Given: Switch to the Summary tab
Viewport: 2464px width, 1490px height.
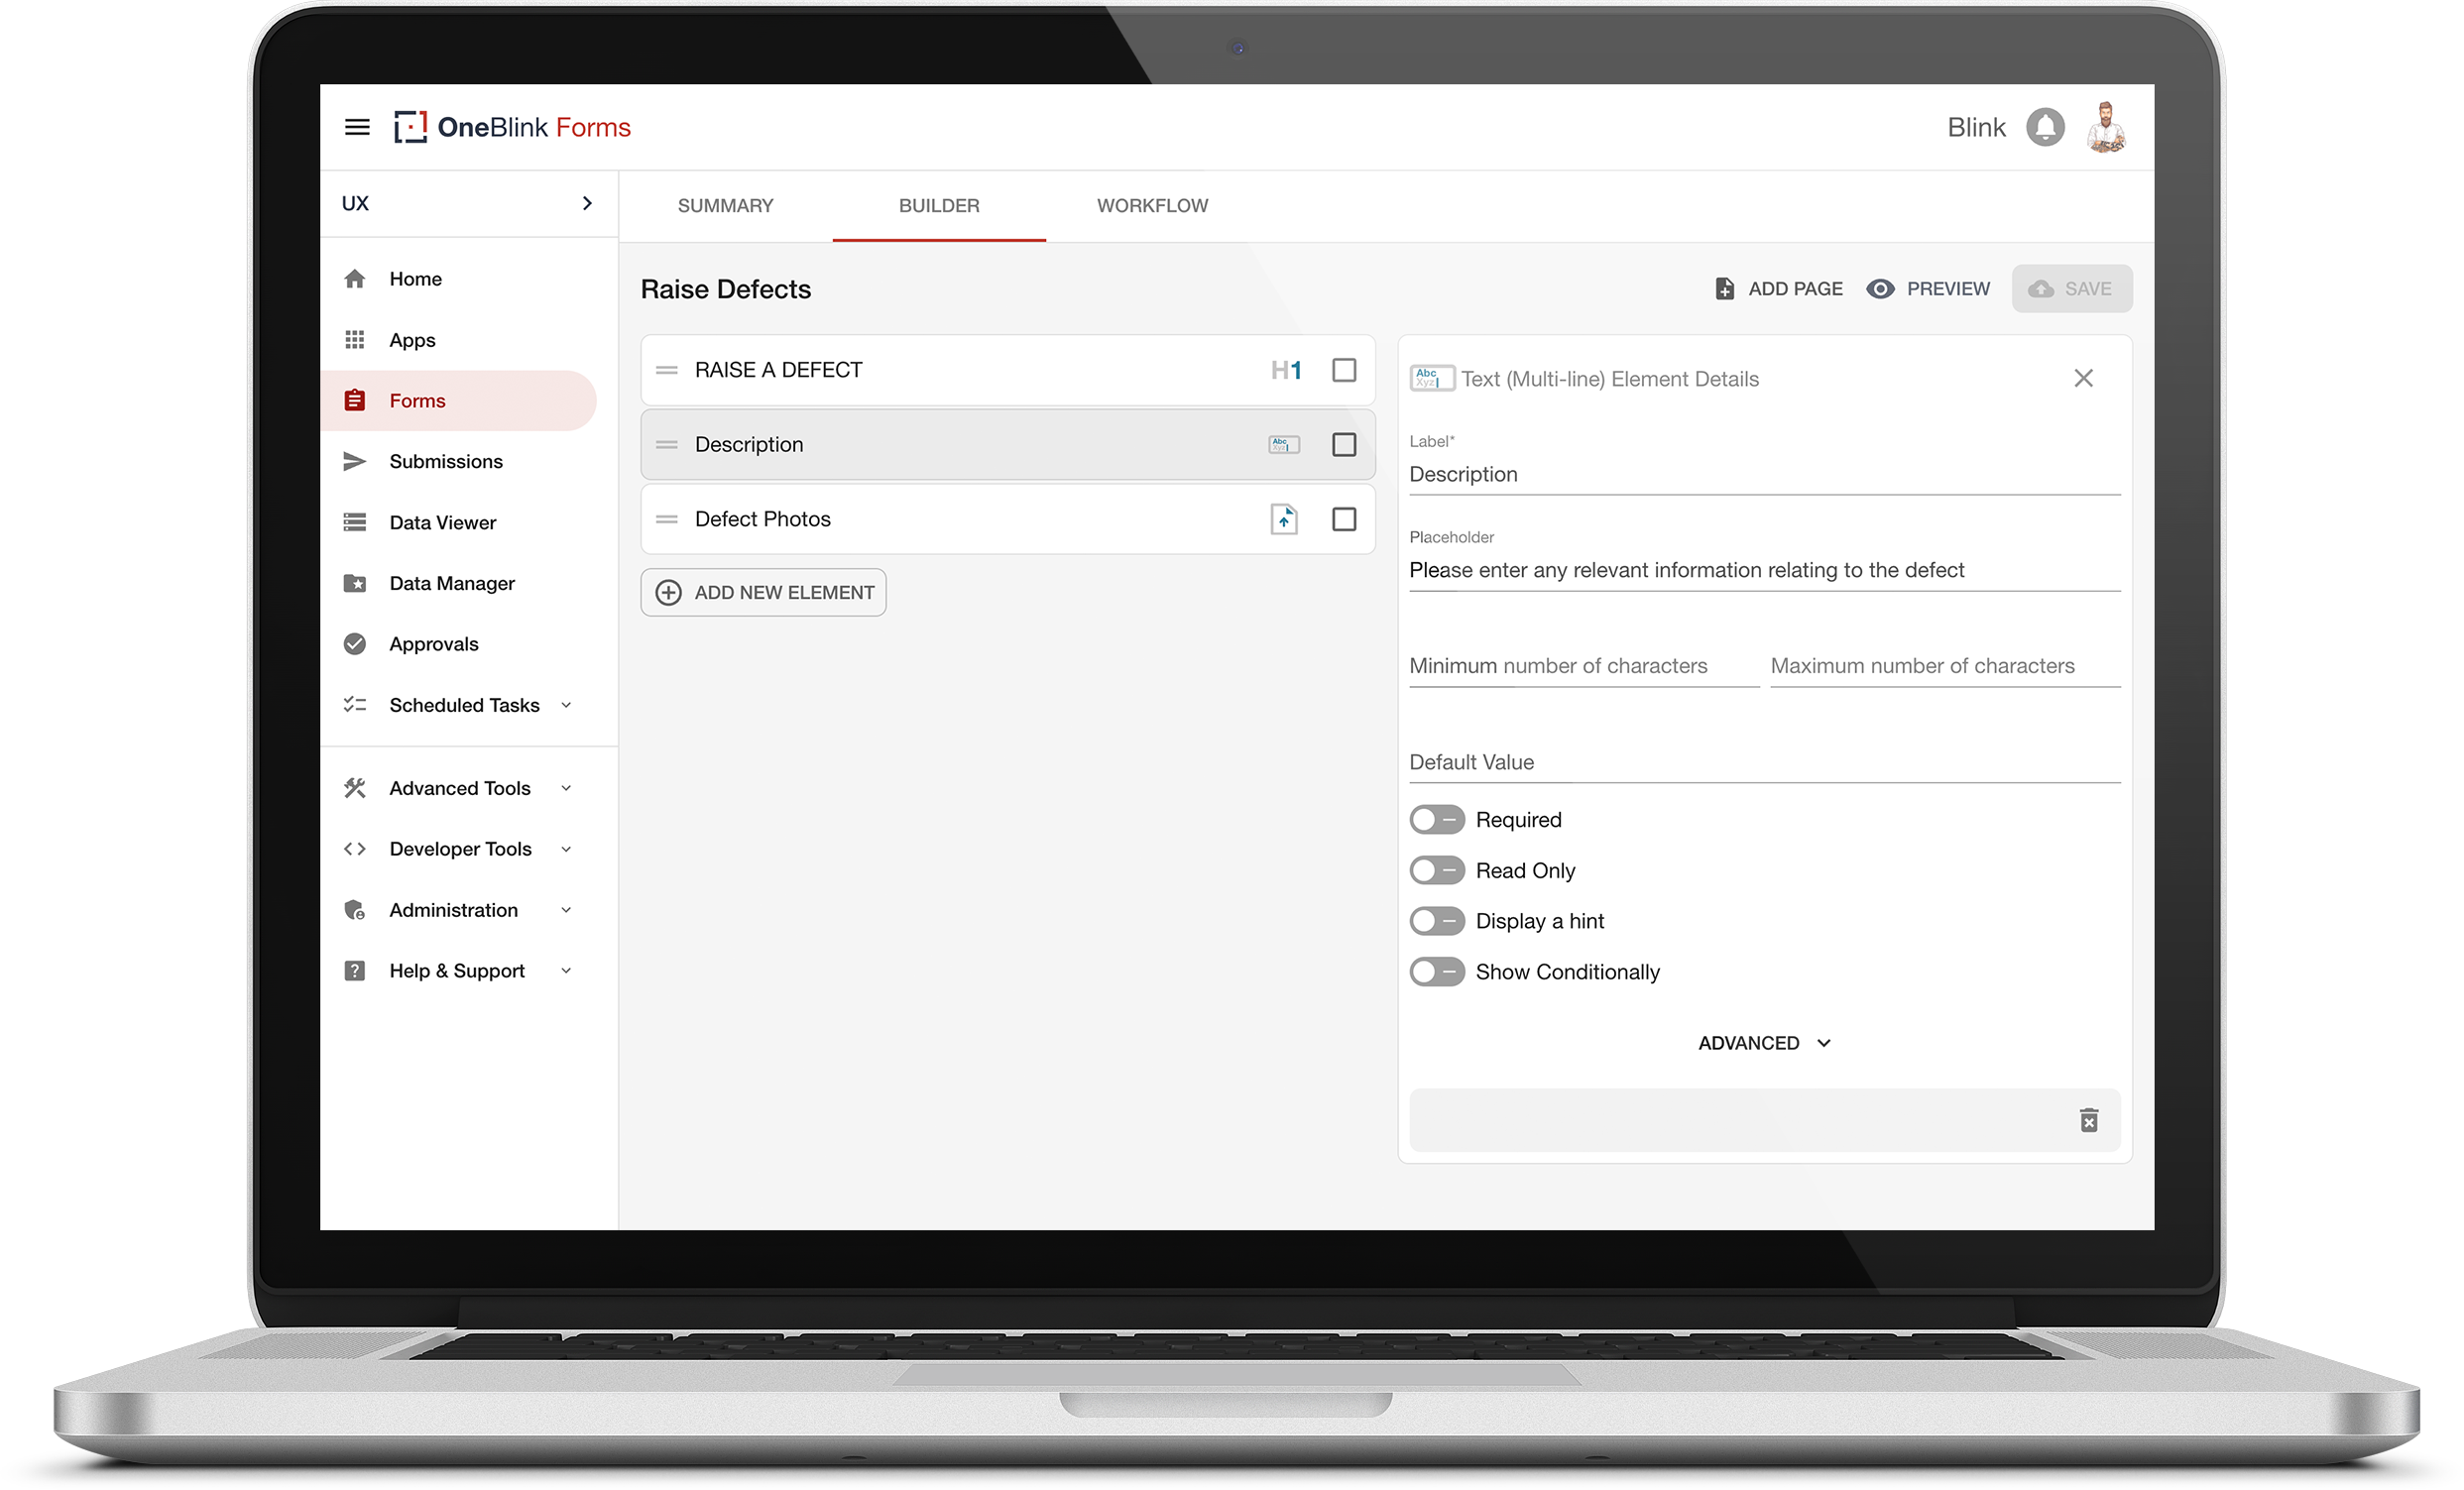Looking at the screenshot, I should point(725,206).
